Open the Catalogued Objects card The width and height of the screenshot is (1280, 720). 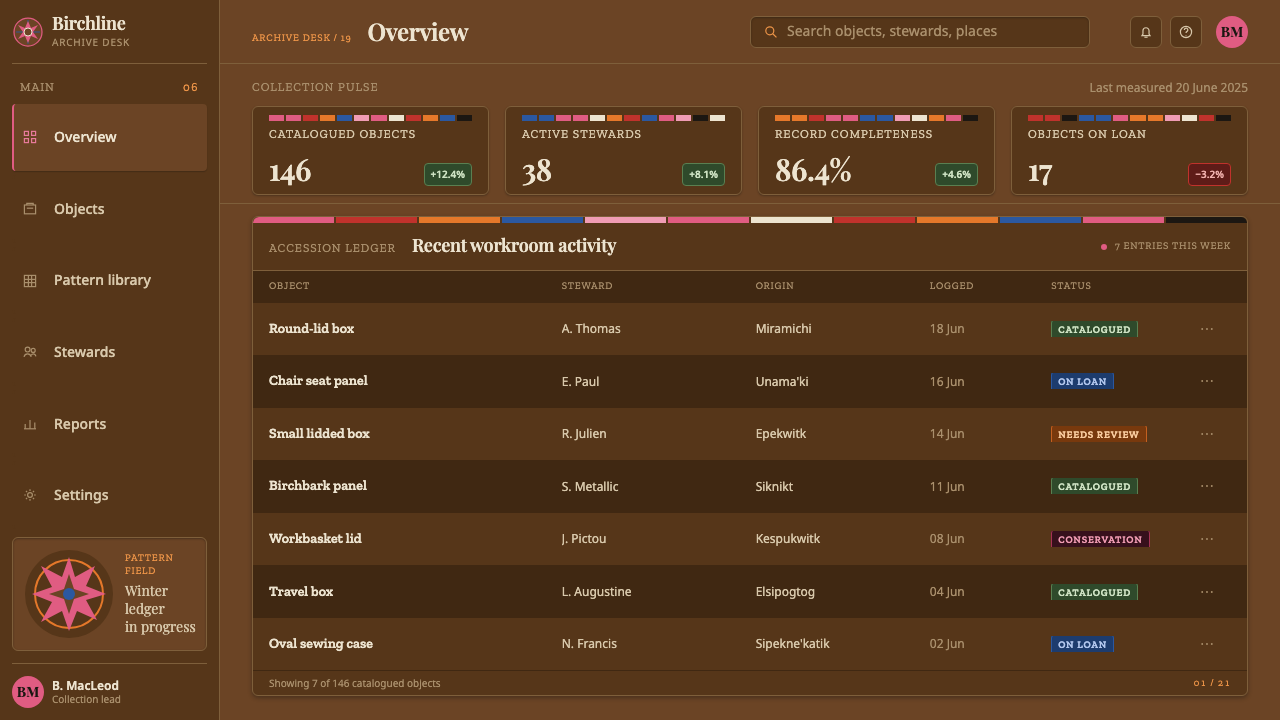pyautogui.click(x=370, y=151)
